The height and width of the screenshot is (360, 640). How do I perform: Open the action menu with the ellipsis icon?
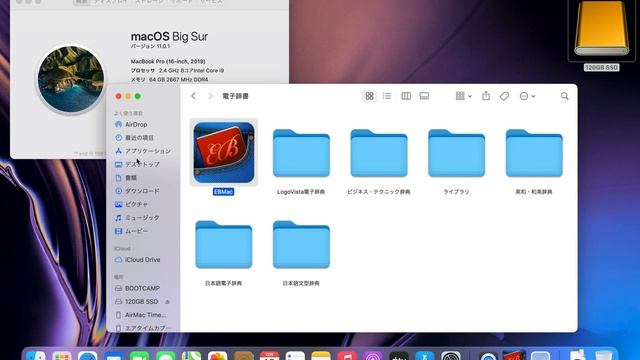coord(527,96)
